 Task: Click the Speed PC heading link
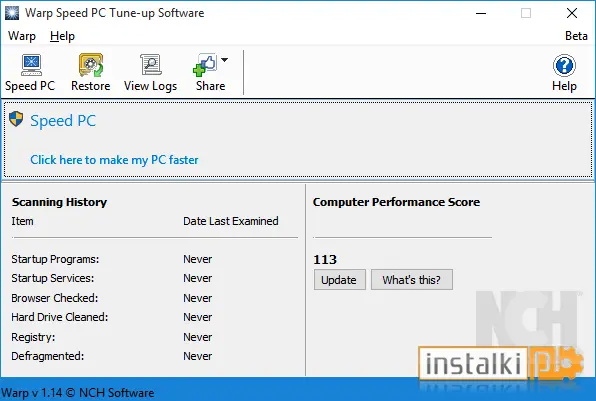[63, 121]
